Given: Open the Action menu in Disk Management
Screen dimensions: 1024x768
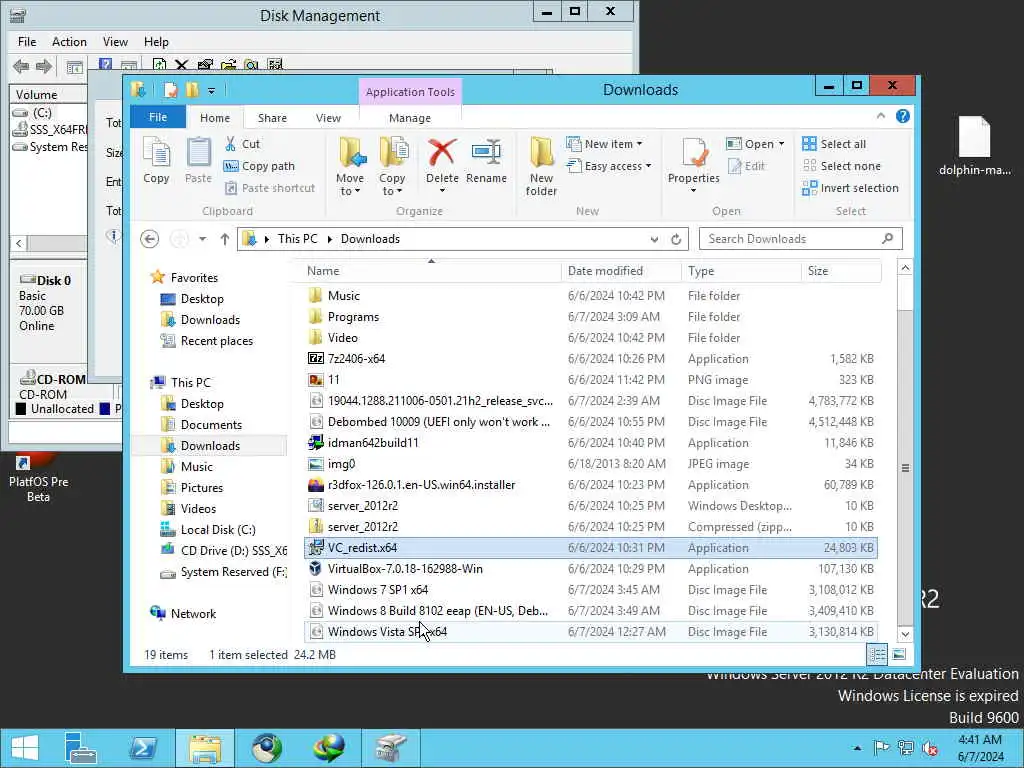Looking at the screenshot, I should [69, 42].
